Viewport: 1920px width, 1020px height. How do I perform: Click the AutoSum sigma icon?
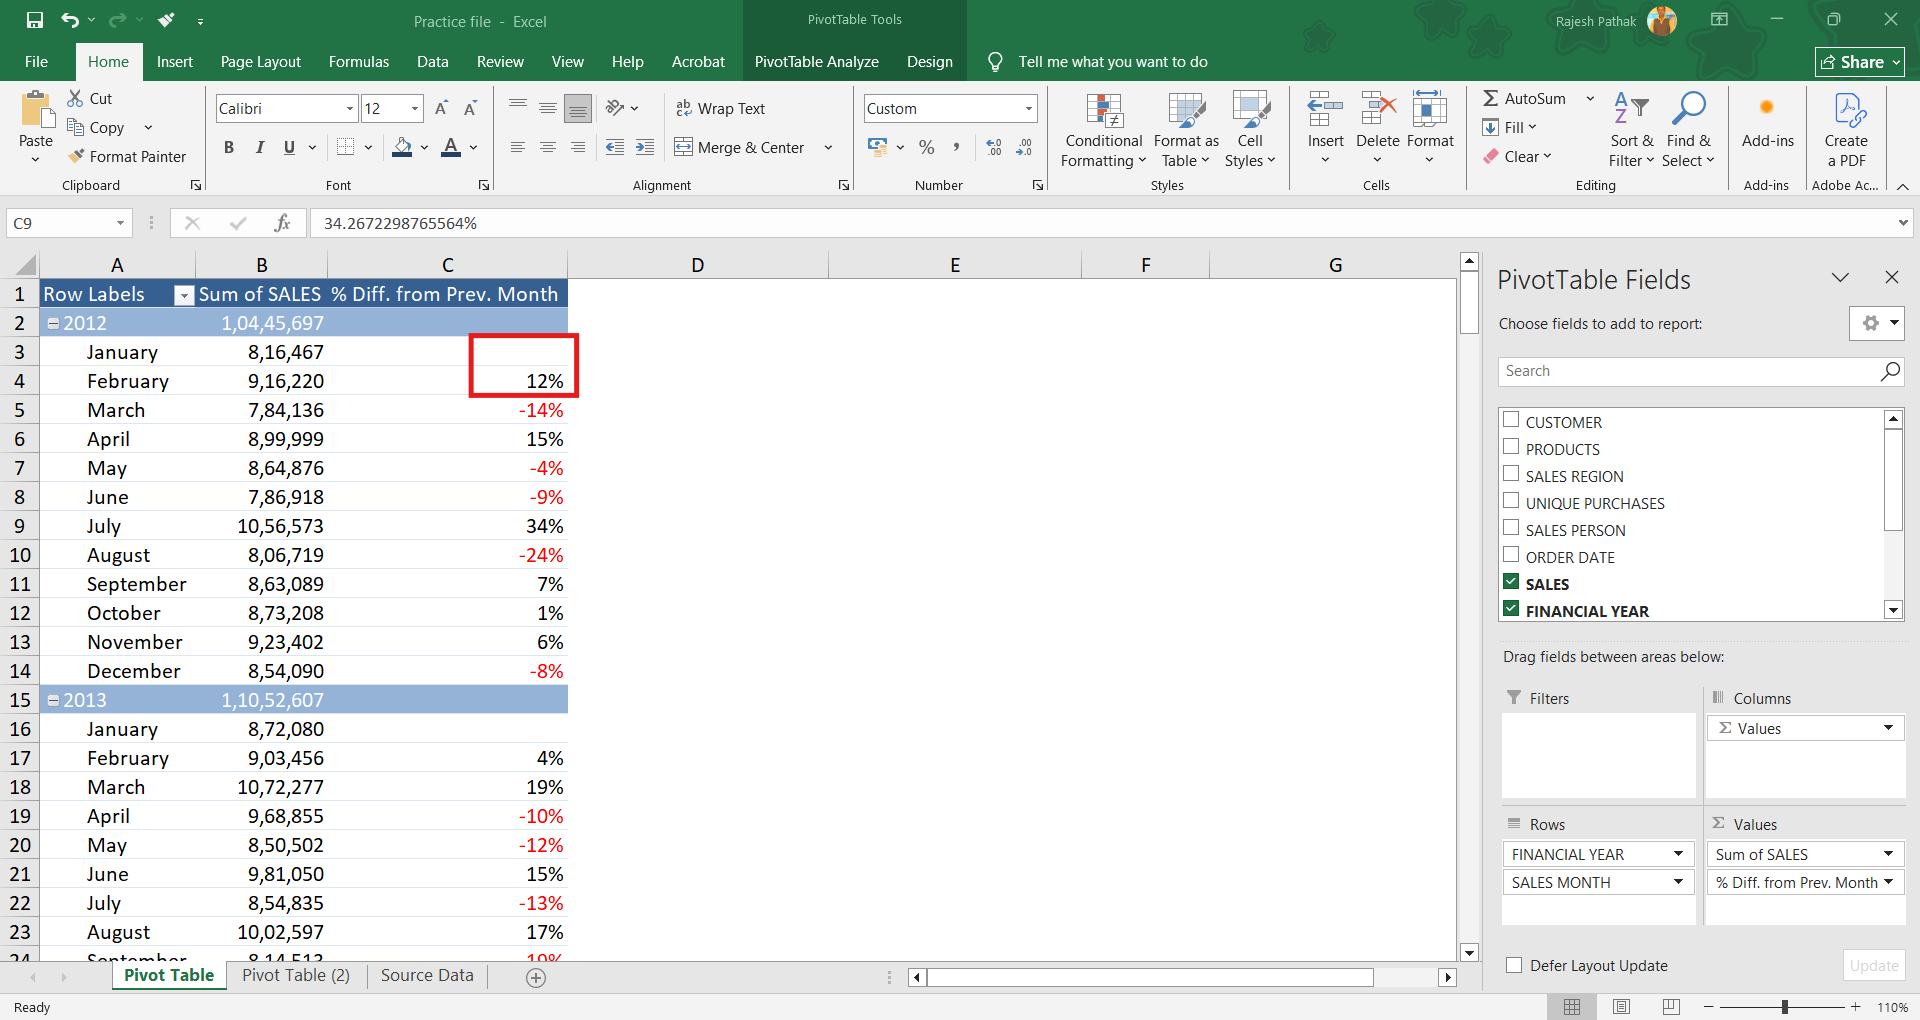(1490, 98)
